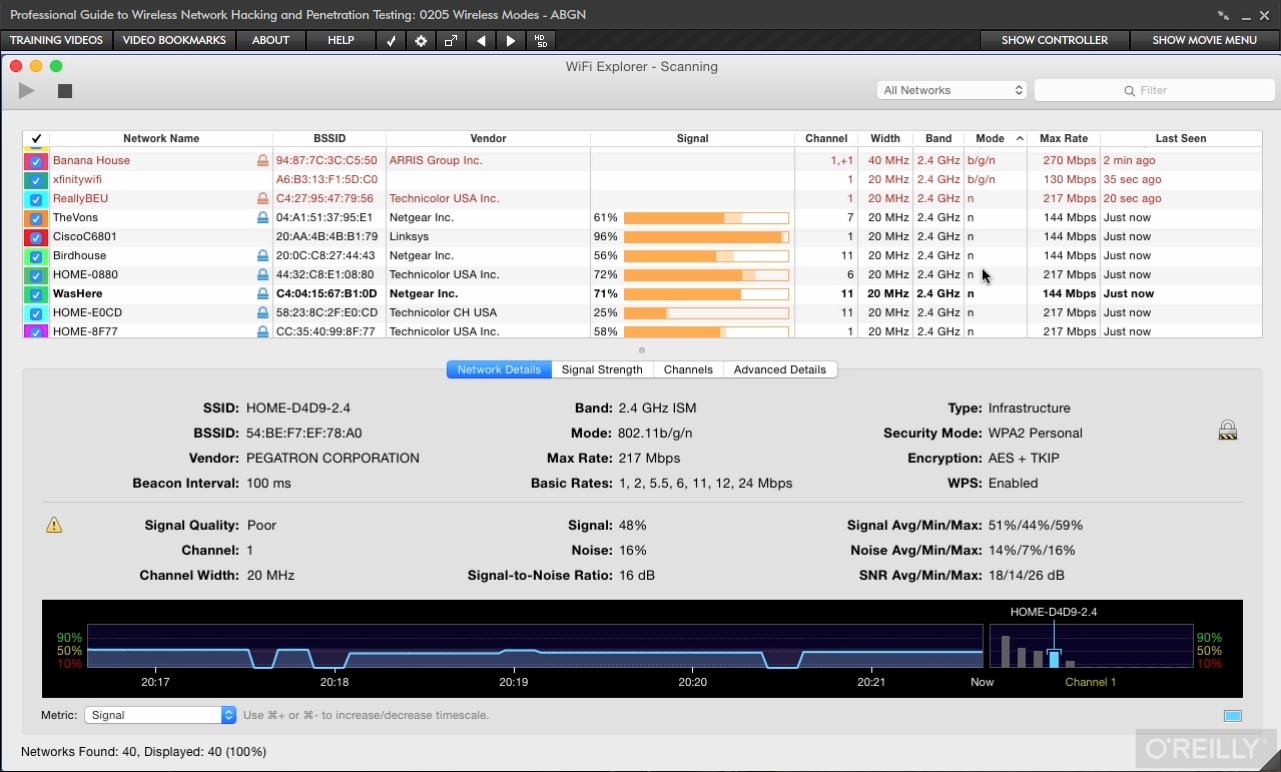Uncheck the CiscoC6801 network checkbox
The height and width of the screenshot is (772, 1281).
(x=36, y=237)
